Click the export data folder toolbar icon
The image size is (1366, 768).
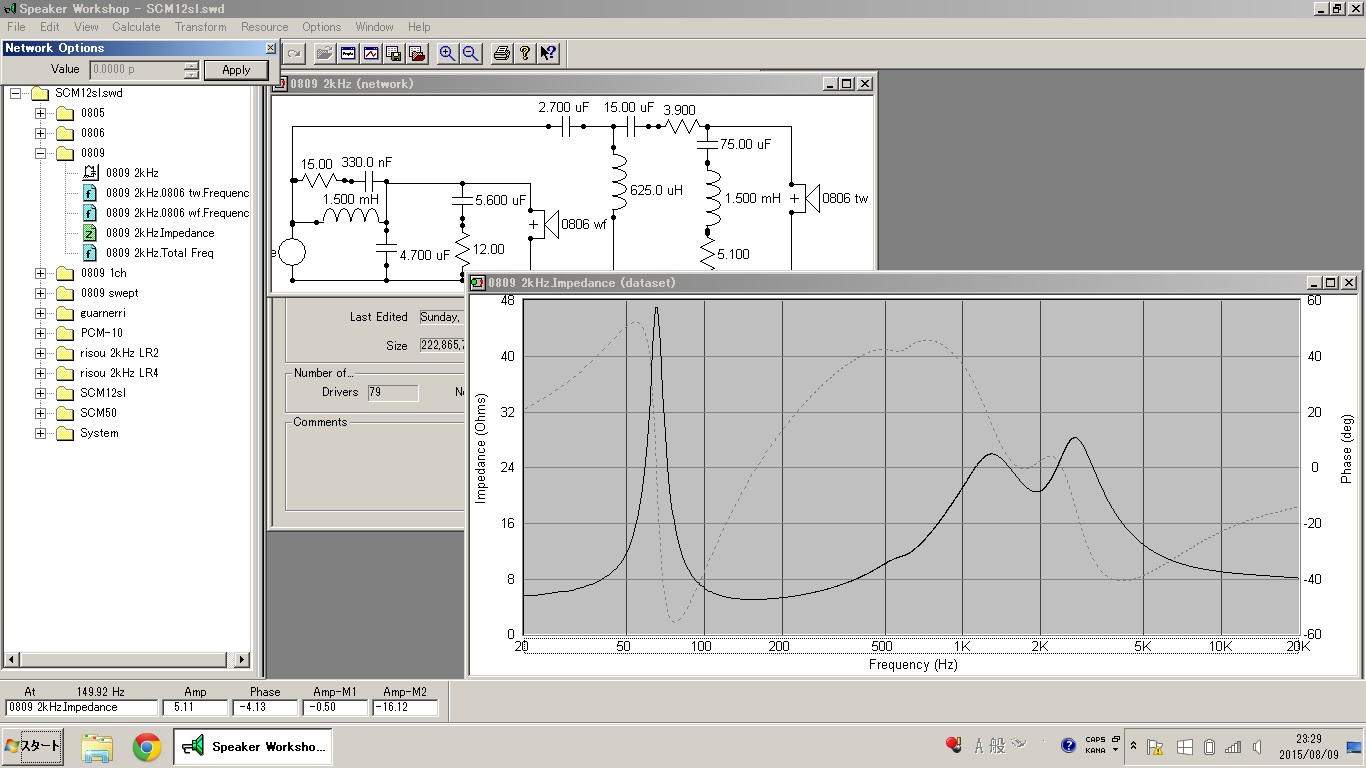click(x=417, y=54)
